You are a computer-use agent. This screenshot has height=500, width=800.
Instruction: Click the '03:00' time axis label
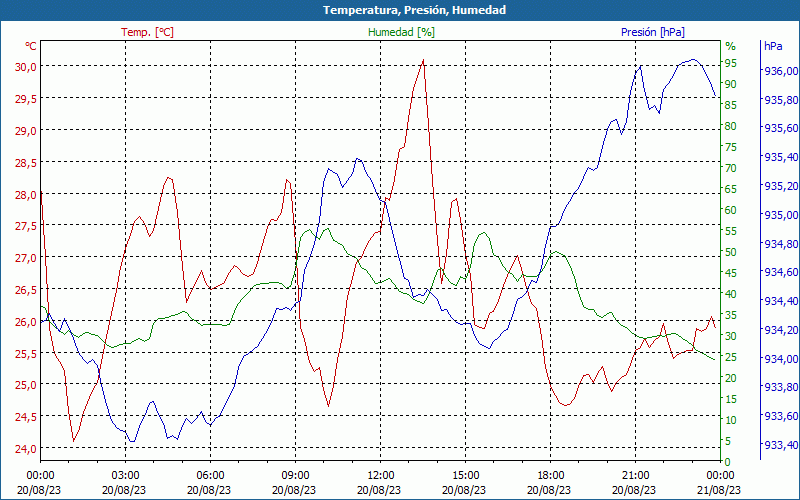pyautogui.click(x=125, y=476)
